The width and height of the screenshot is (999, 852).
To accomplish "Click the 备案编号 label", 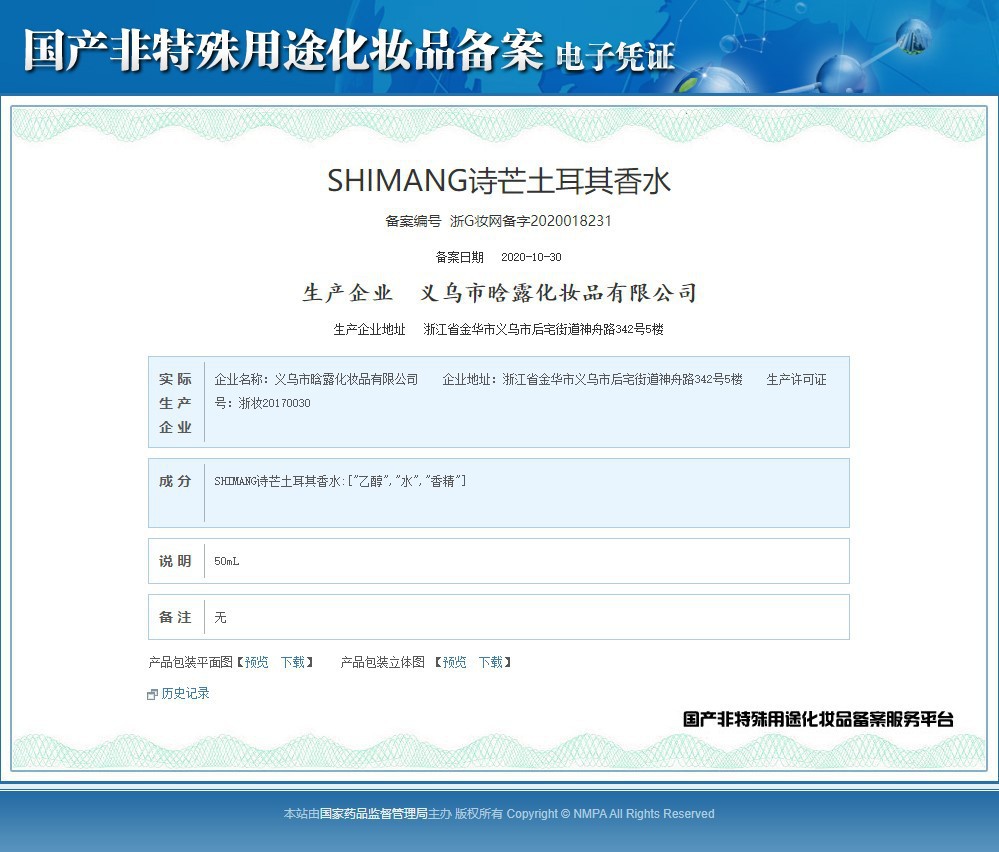I will click(413, 221).
